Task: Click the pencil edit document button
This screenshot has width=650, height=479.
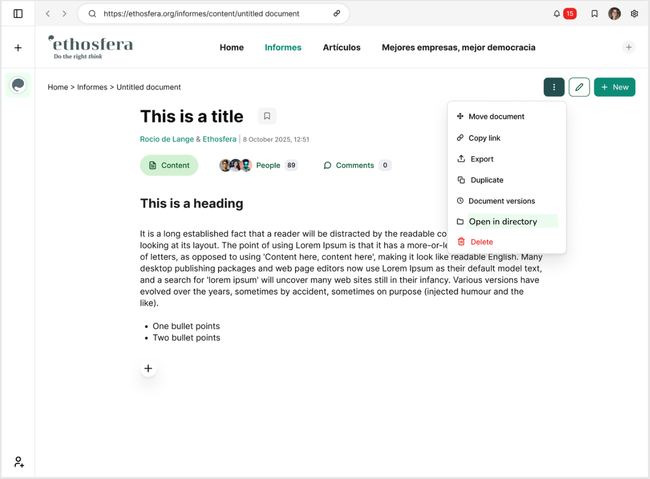Action: point(579,87)
